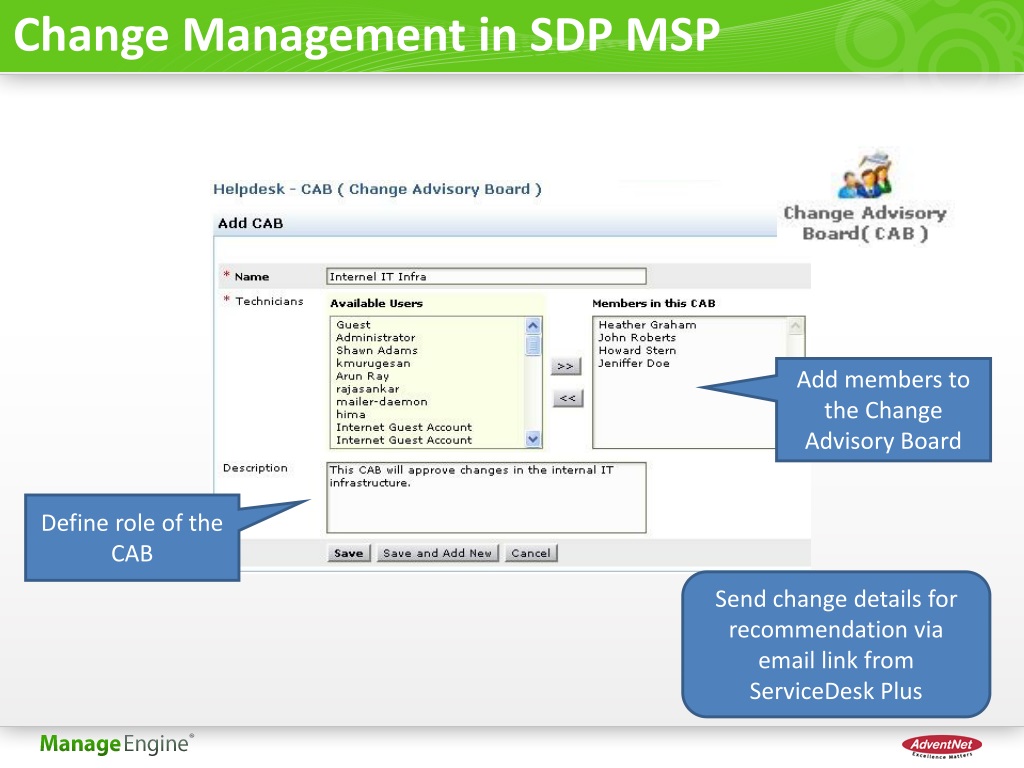This screenshot has width=1024, height=768.
Task: Select Jeniffer Doe in CAB members
Action: tap(633, 363)
